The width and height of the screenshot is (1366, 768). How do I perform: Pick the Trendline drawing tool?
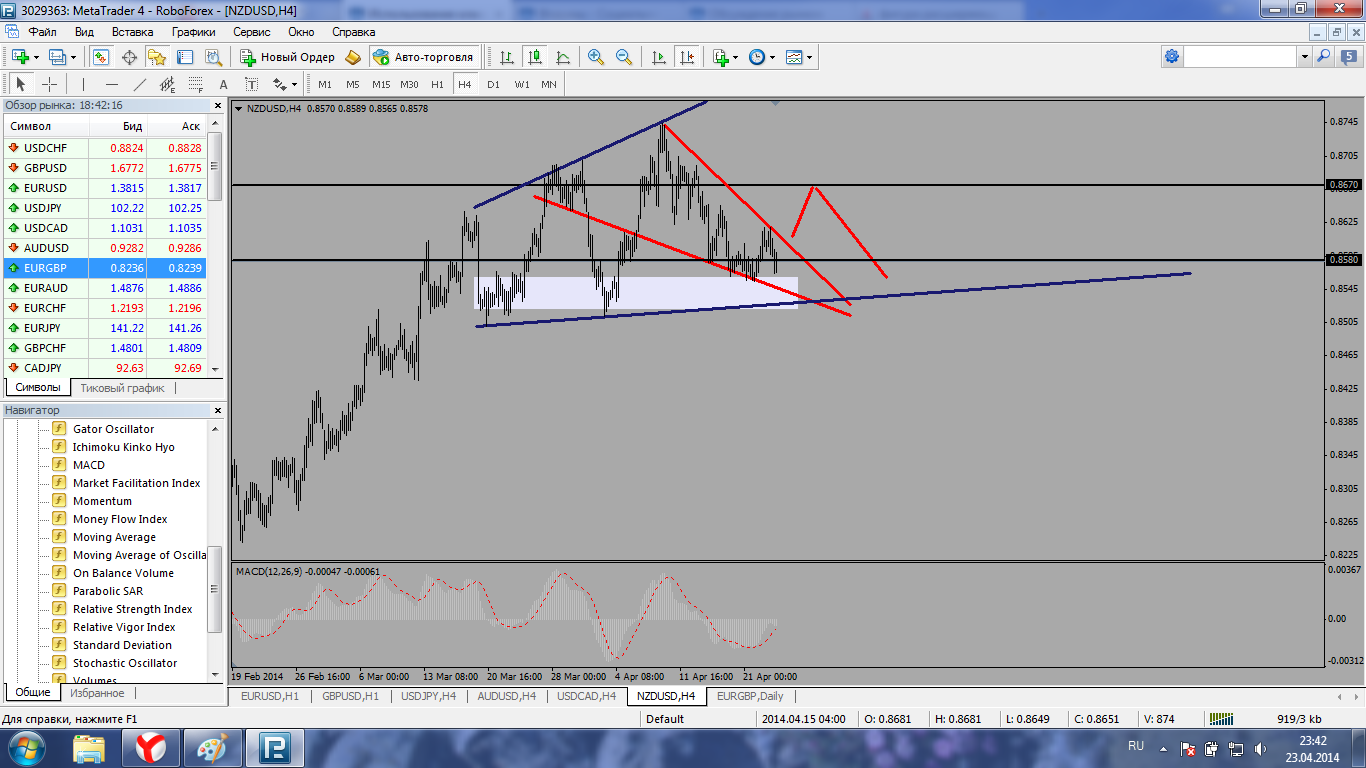click(139, 84)
